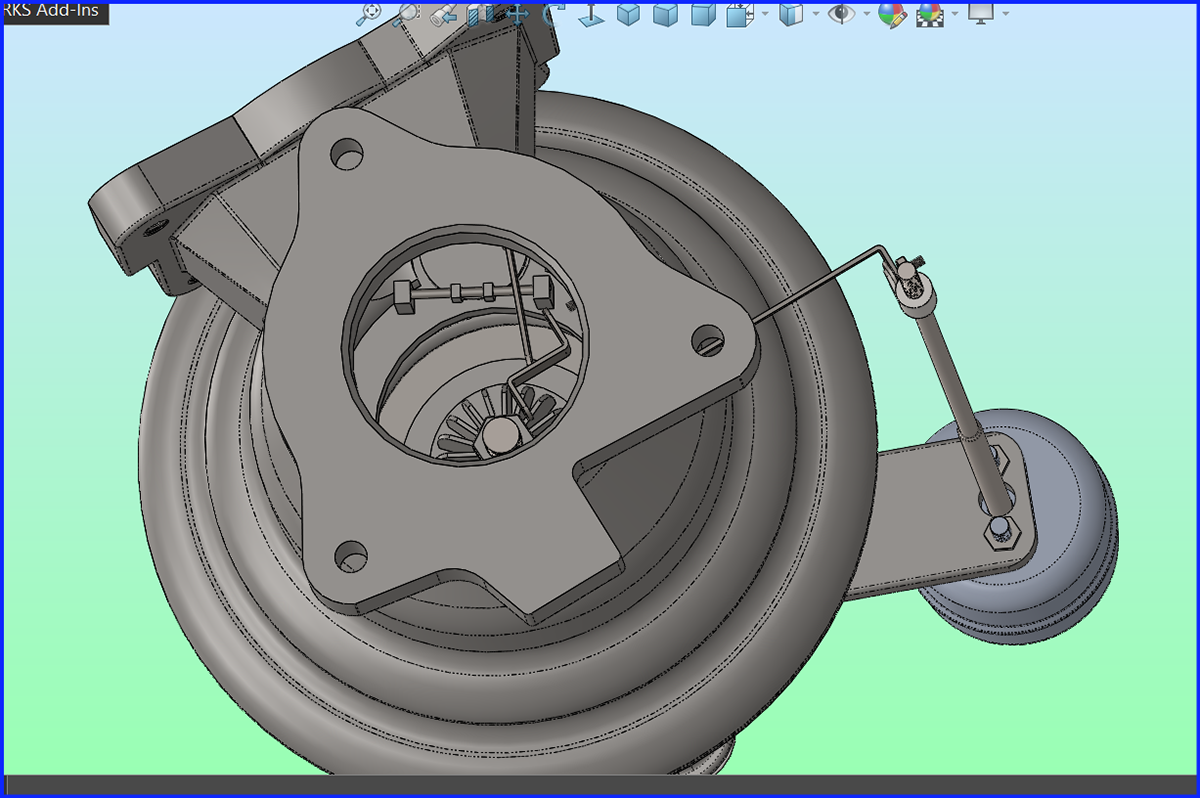Go back to Previous View

(444, 13)
